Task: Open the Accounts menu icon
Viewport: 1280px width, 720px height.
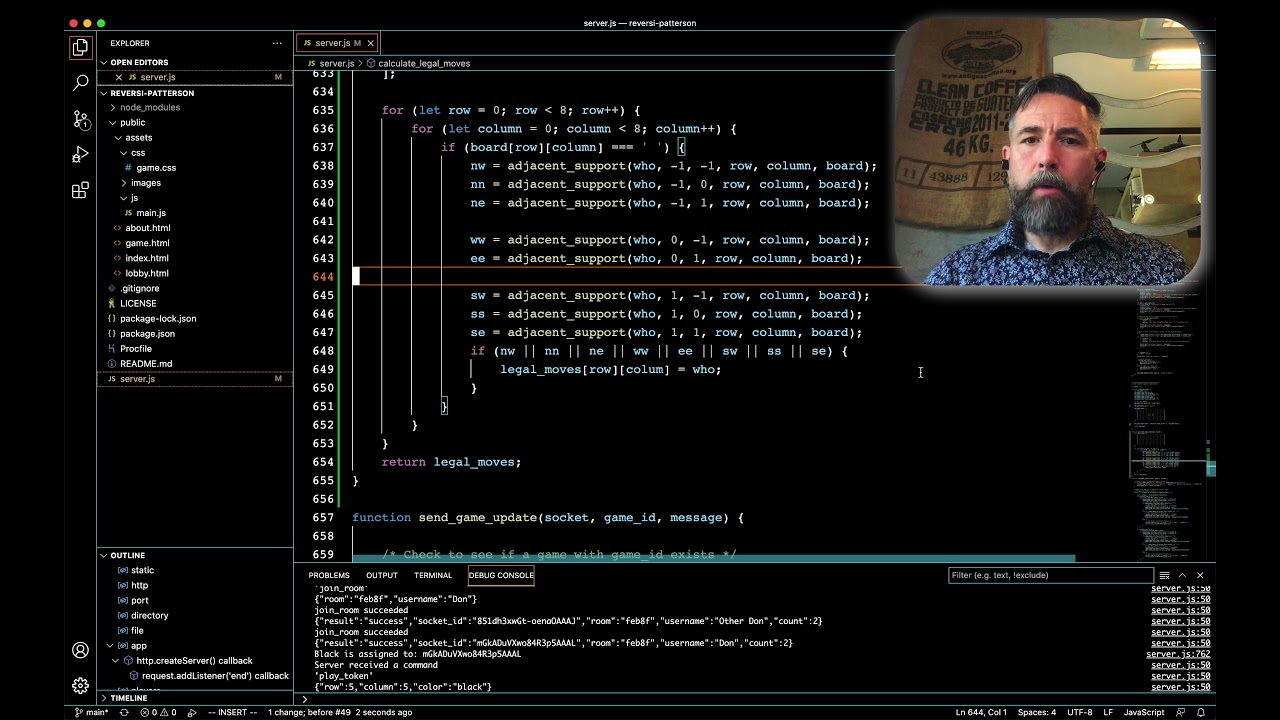Action: click(80, 650)
